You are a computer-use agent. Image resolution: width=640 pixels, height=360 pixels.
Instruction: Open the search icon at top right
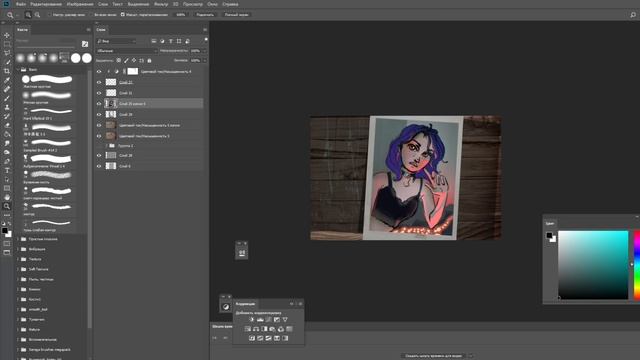(633, 15)
